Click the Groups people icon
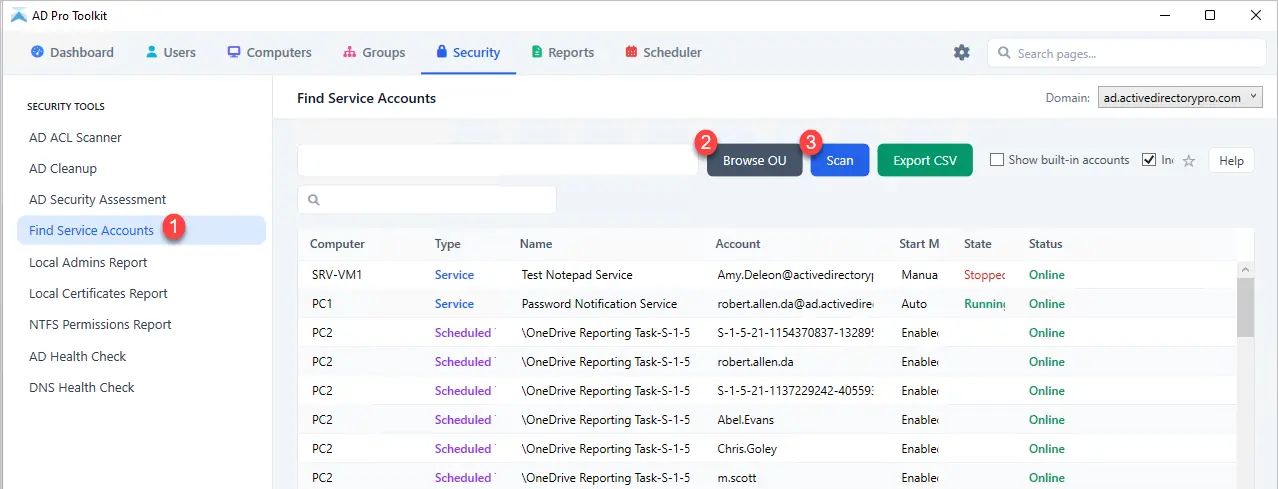The image size is (1278, 489). [x=349, y=52]
